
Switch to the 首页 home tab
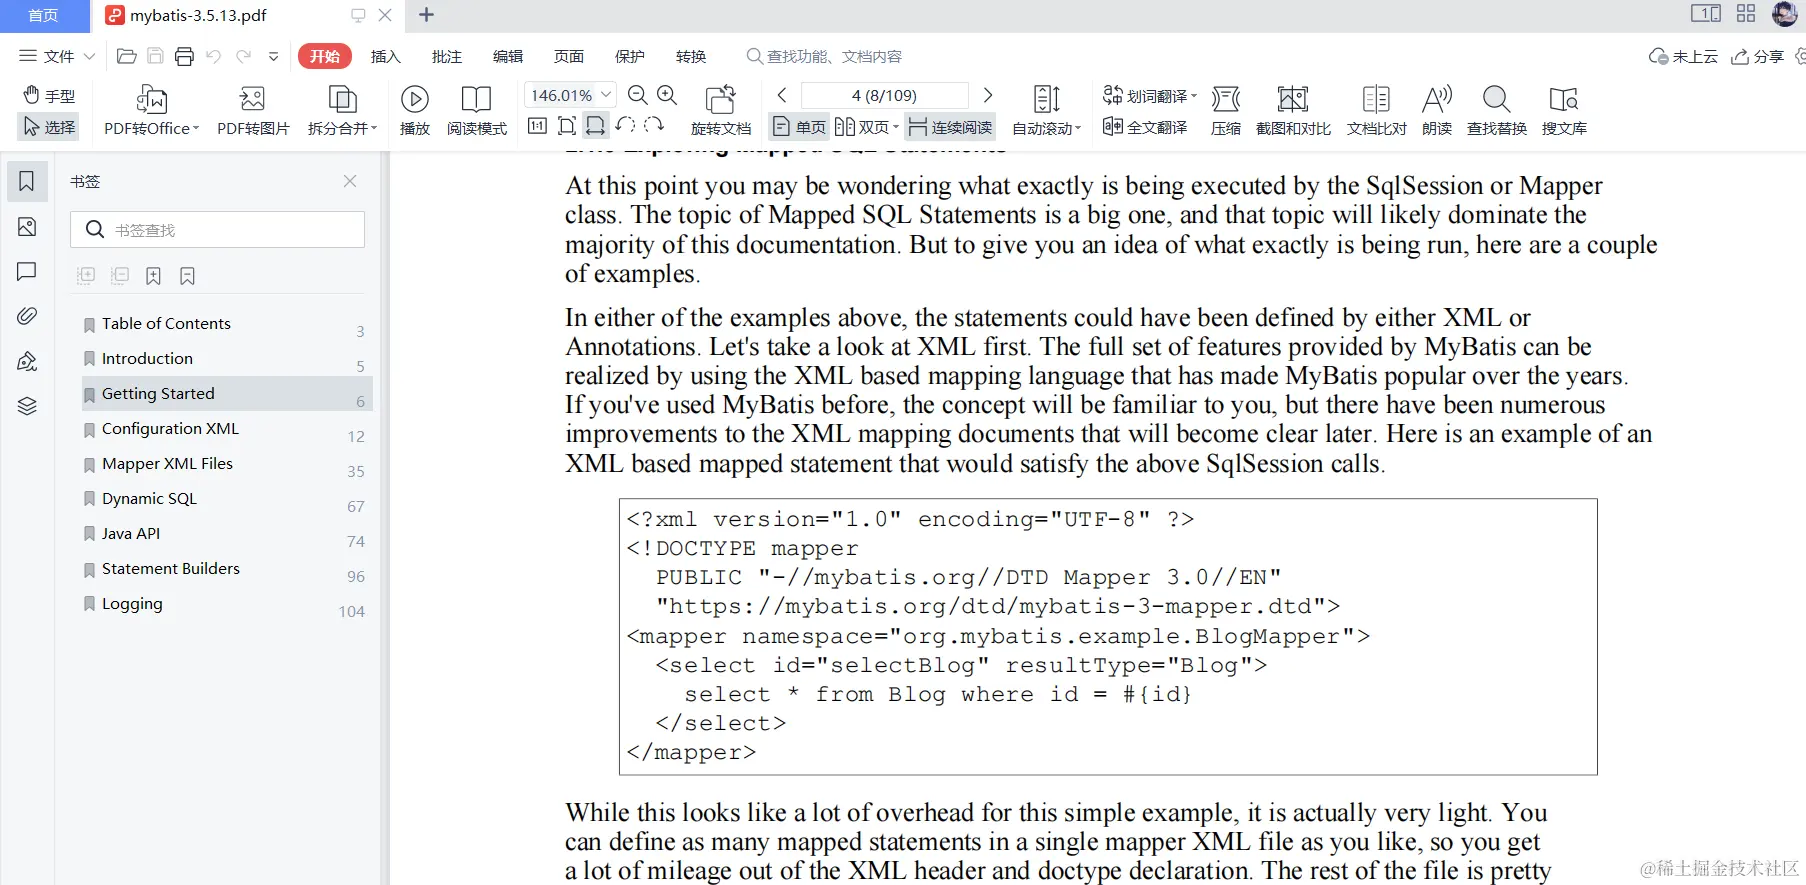pyautogui.click(x=43, y=15)
